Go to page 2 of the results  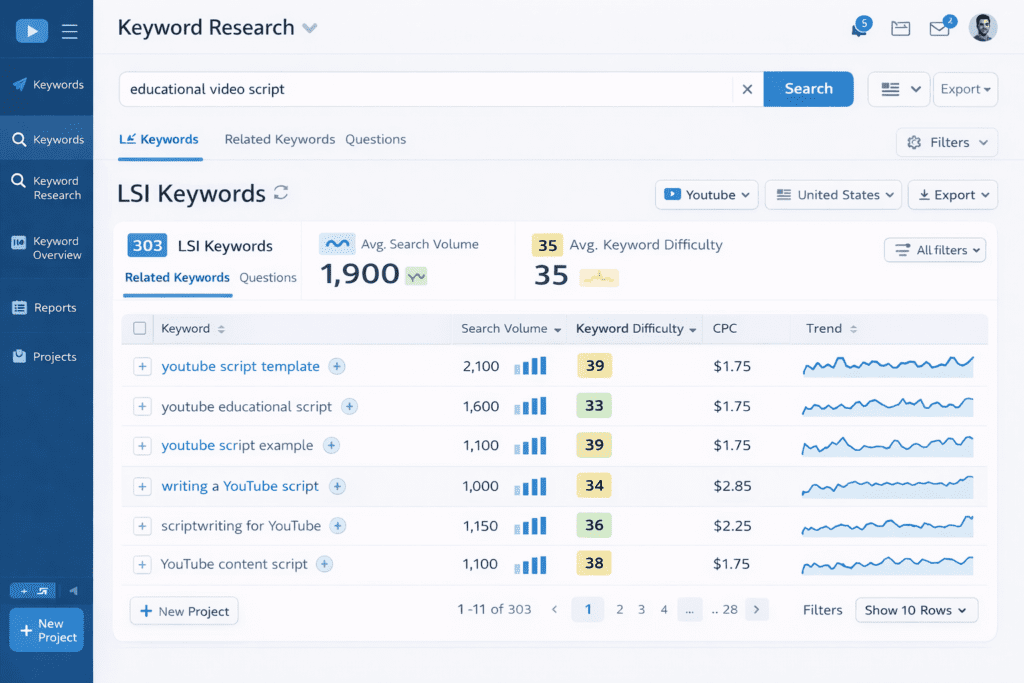click(x=620, y=609)
